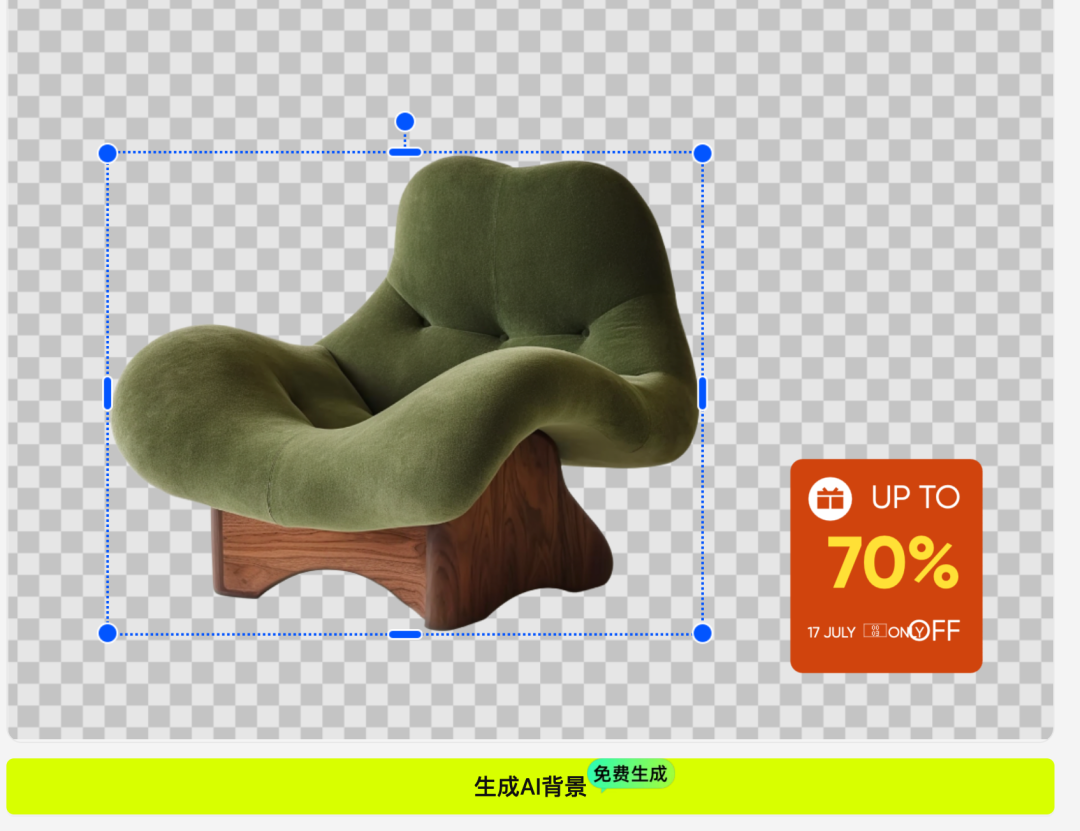Click the 免费生成 badge
The height and width of the screenshot is (831, 1080).
(631, 773)
